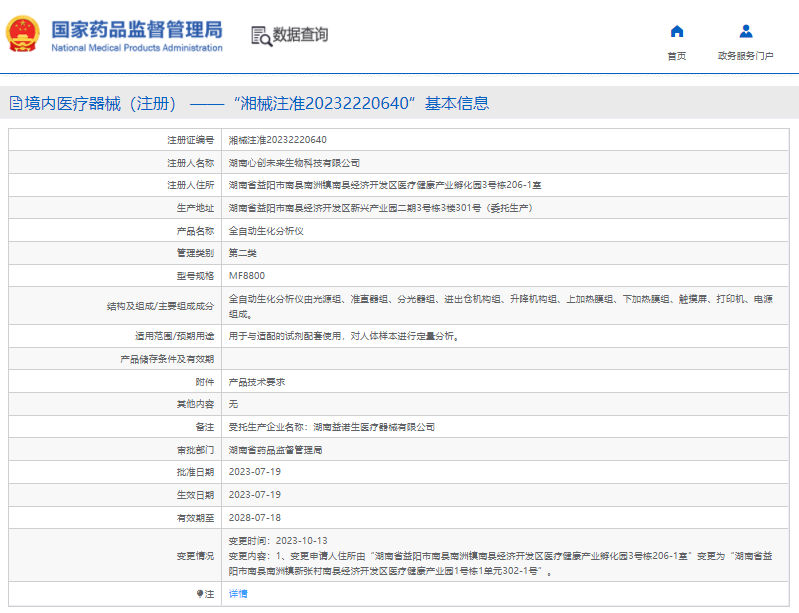
Task: Click the 管理类别 row label
Action: click(x=196, y=253)
